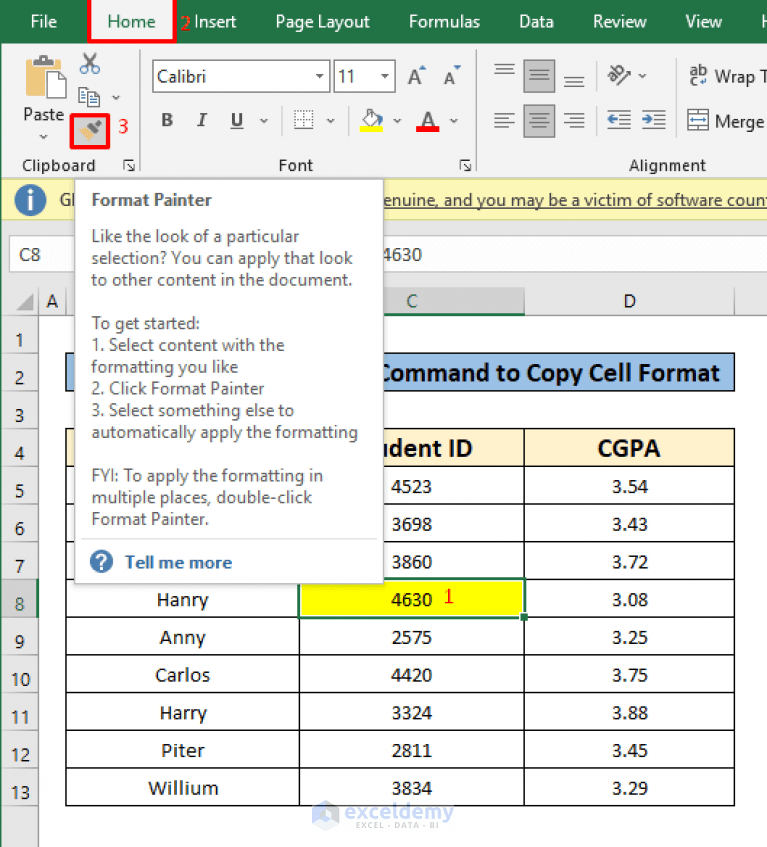Click the Format Painter brush icon
767x847 pixels.
point(90,131)
